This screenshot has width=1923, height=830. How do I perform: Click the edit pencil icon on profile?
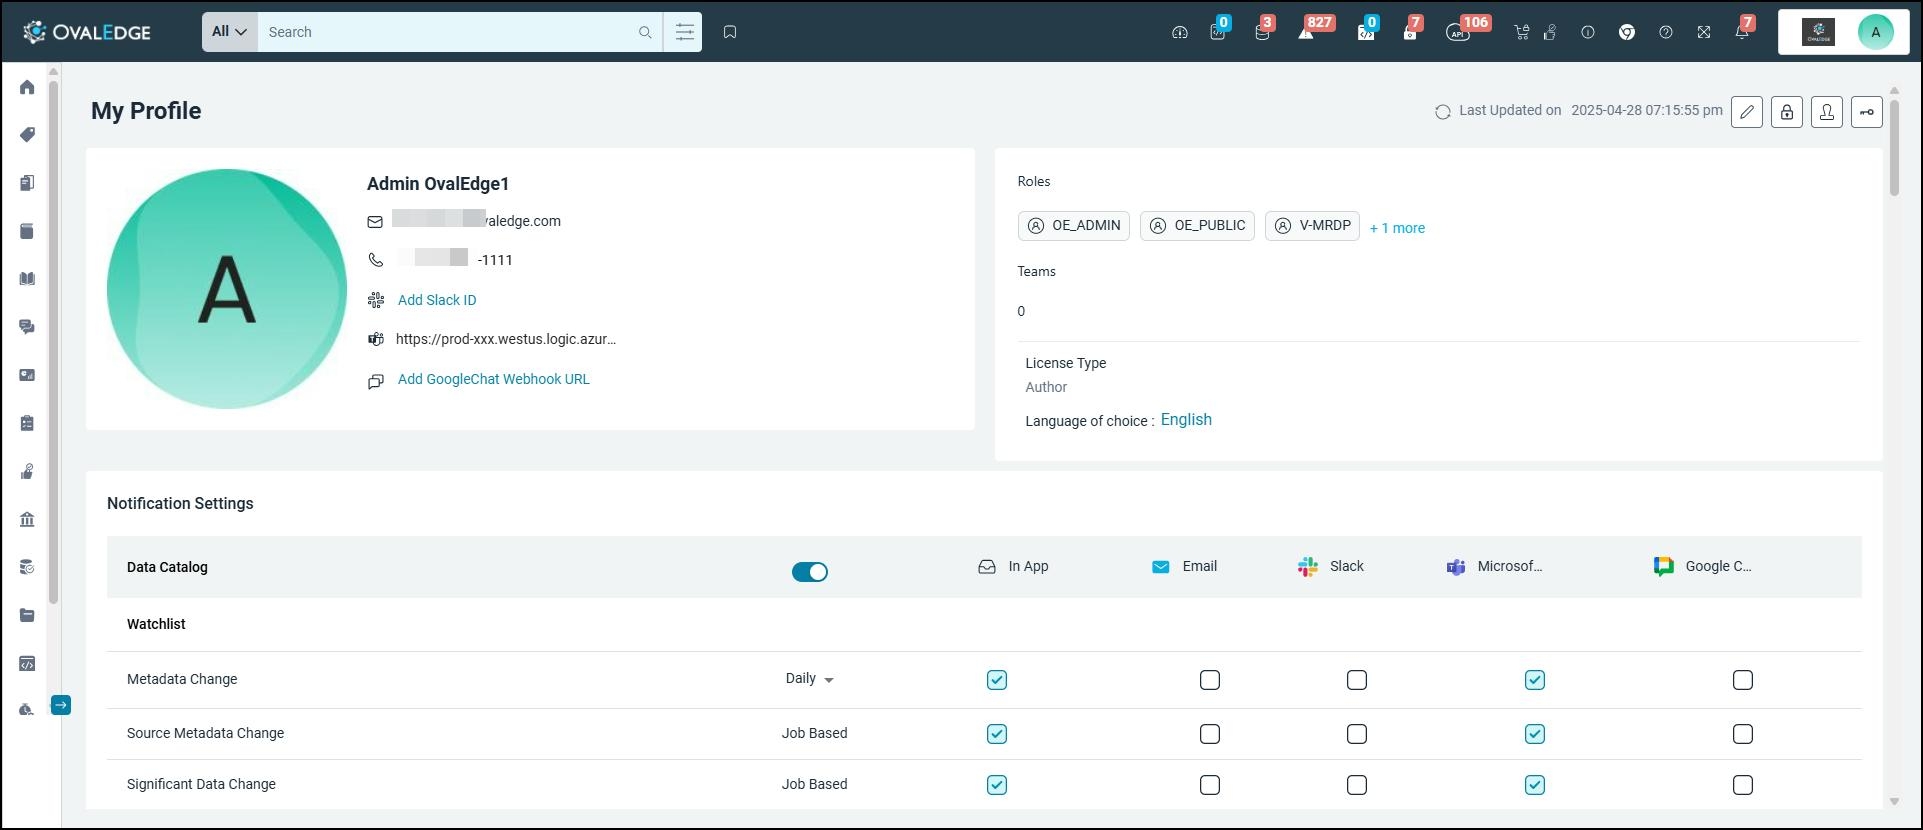coord(1747,112)
